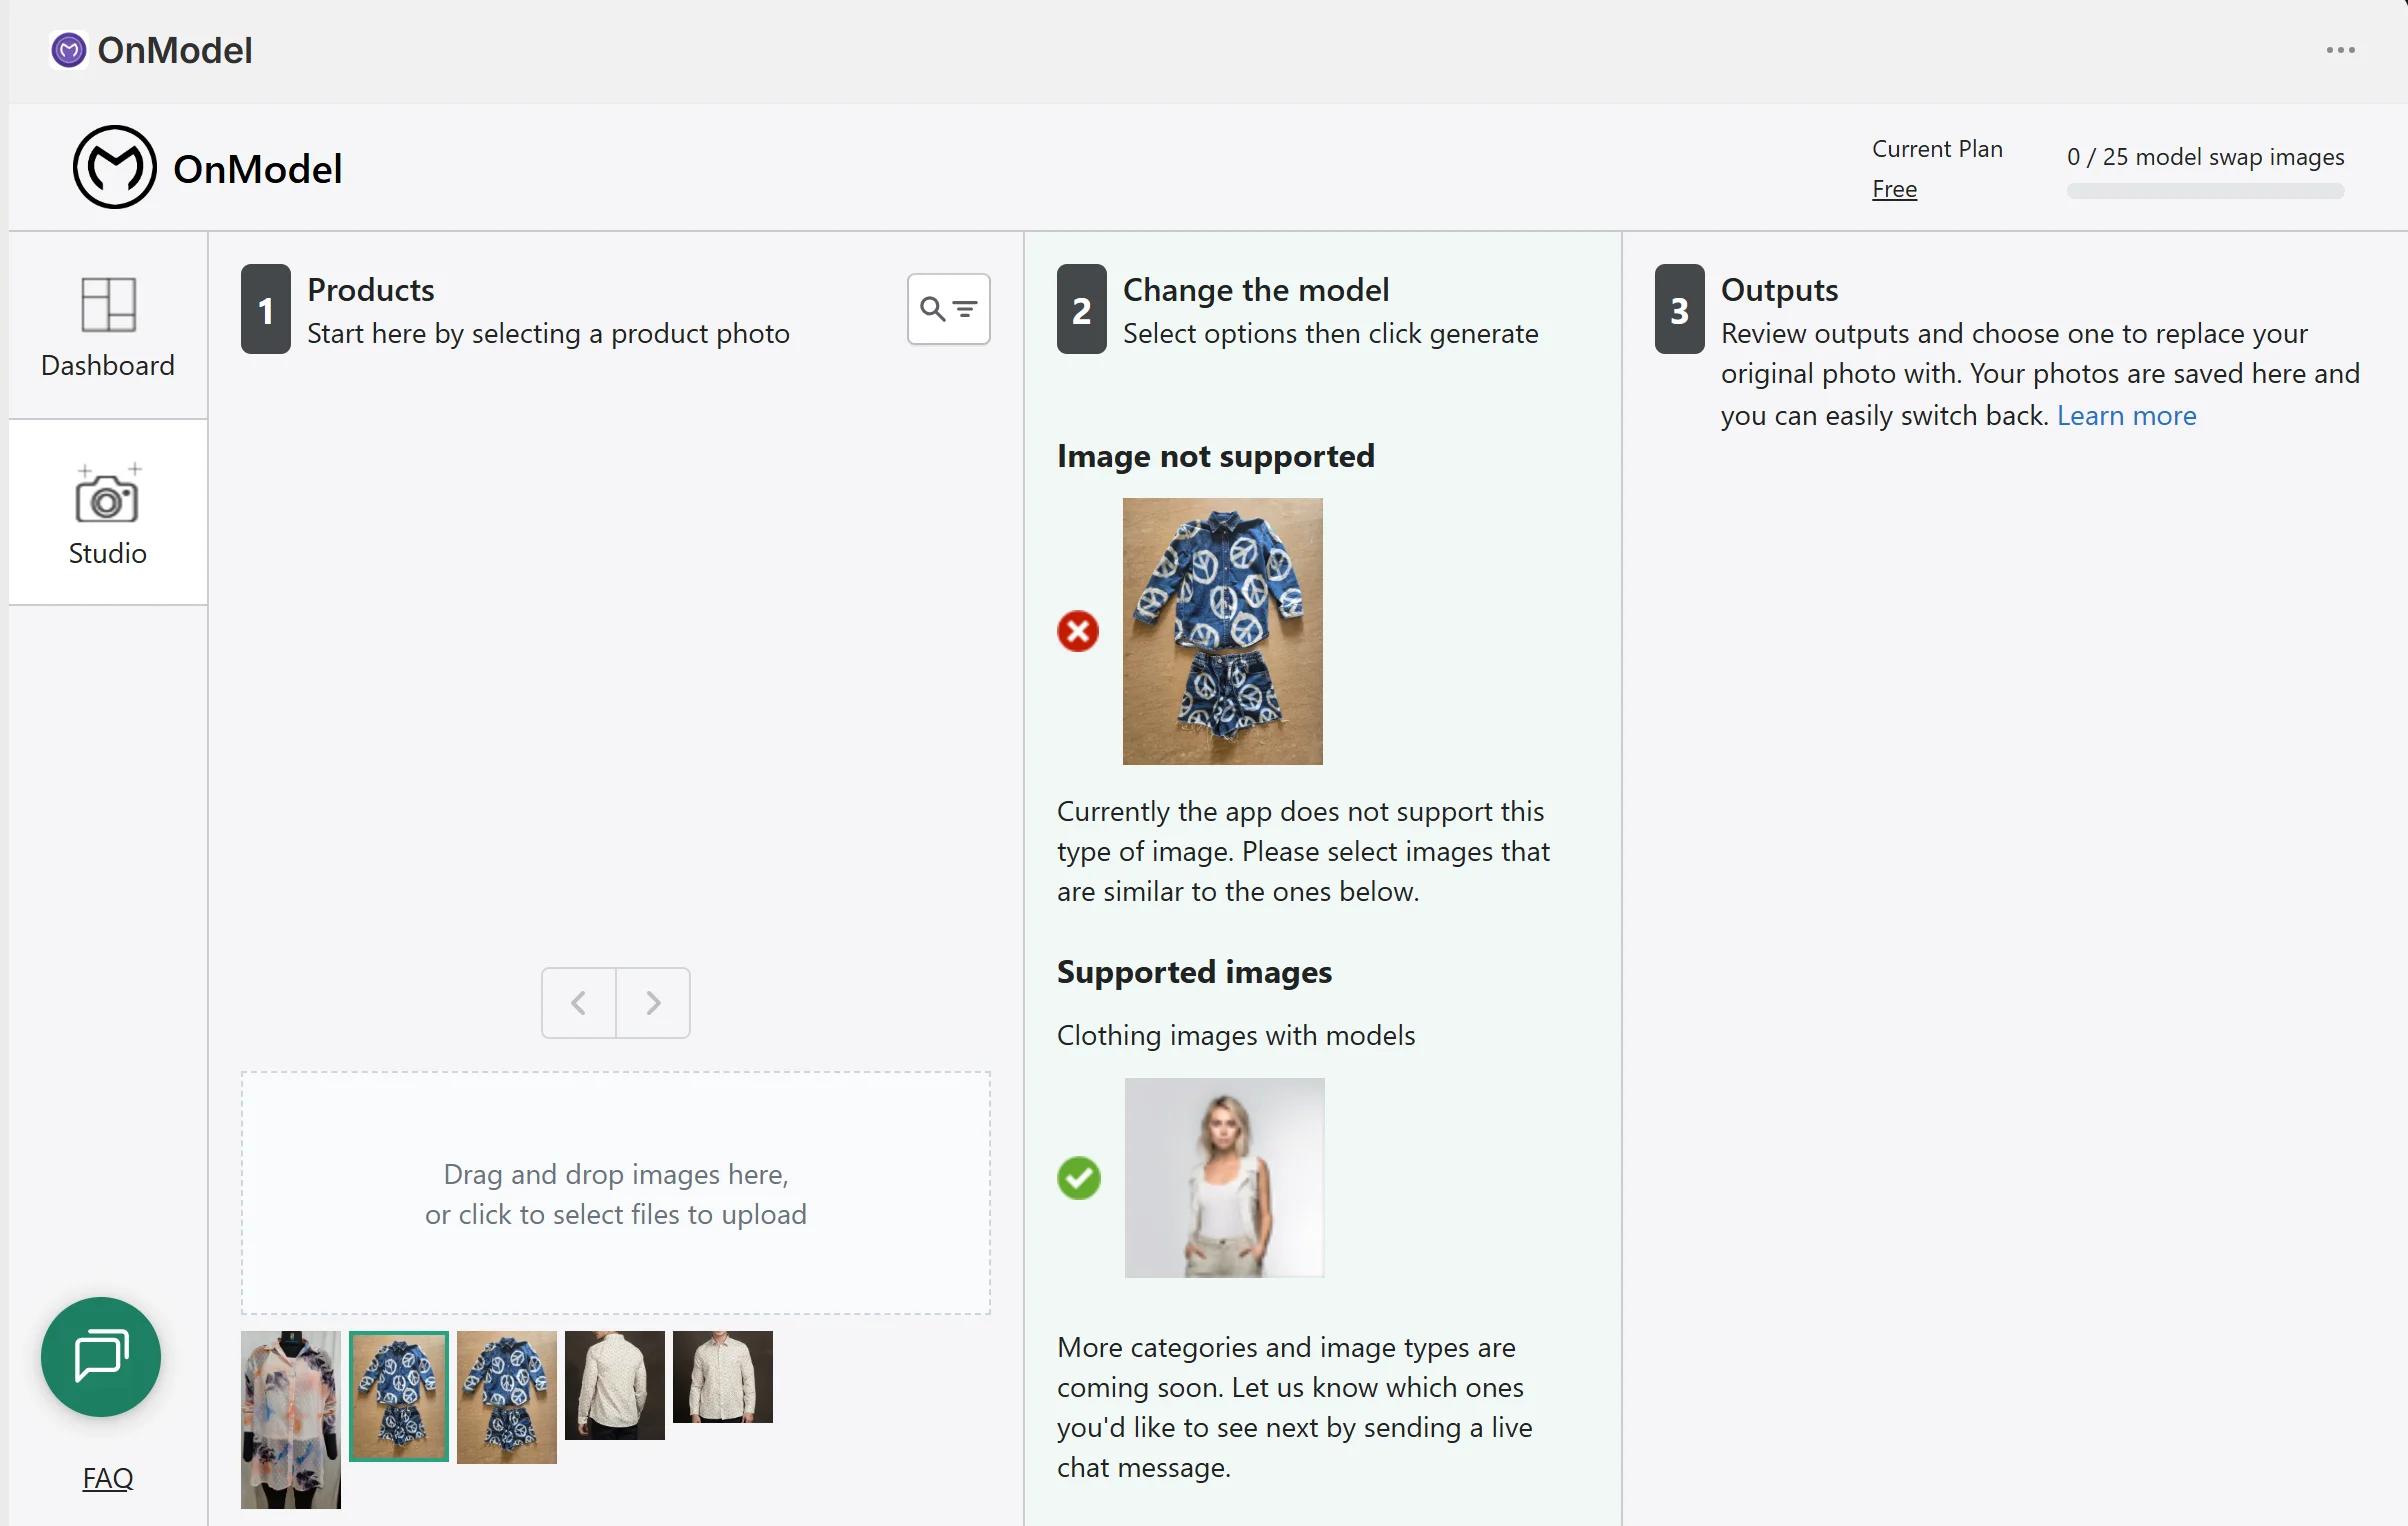
Task: Click the purple OnModel app icon in header
Action: click(69, 50)
